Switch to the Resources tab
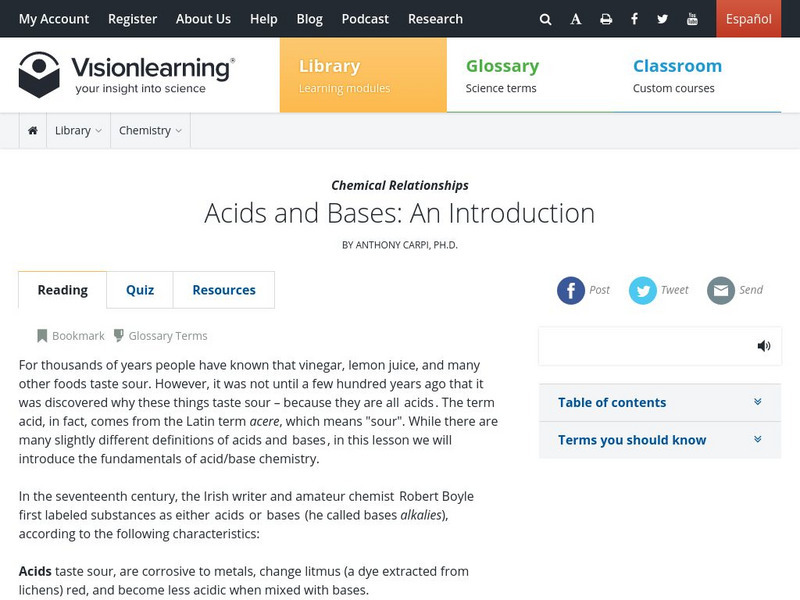This screenshot has width=800, height=600. pyautogui.click(x=224, y=290)
